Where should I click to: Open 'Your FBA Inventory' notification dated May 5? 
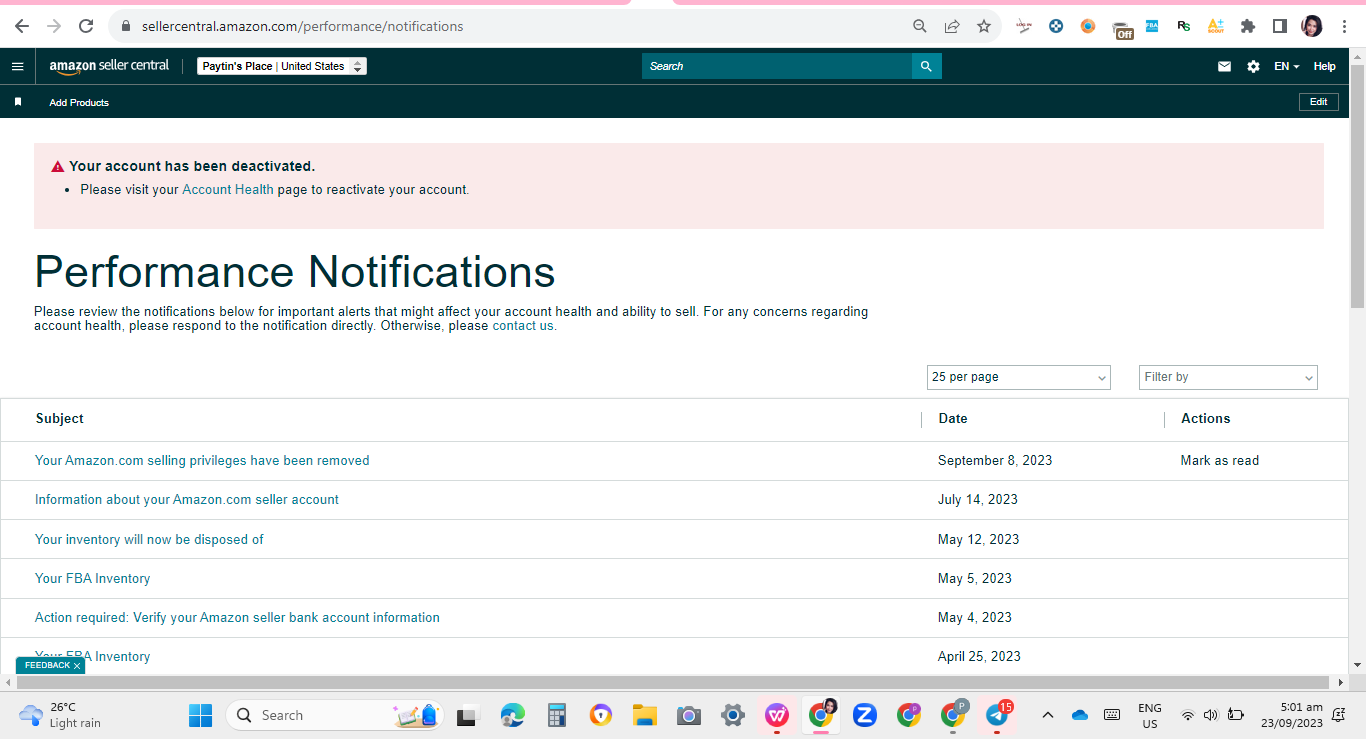pyautogui.click(x=92, y=579)
